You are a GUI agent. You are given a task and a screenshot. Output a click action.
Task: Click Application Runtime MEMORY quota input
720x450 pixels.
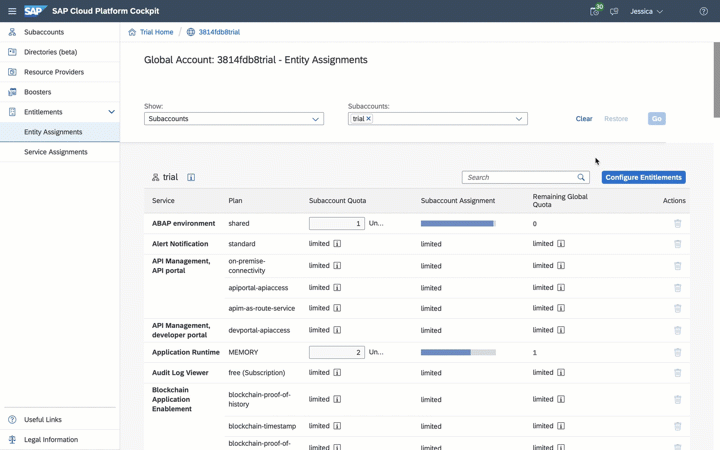tap(337, 352)
